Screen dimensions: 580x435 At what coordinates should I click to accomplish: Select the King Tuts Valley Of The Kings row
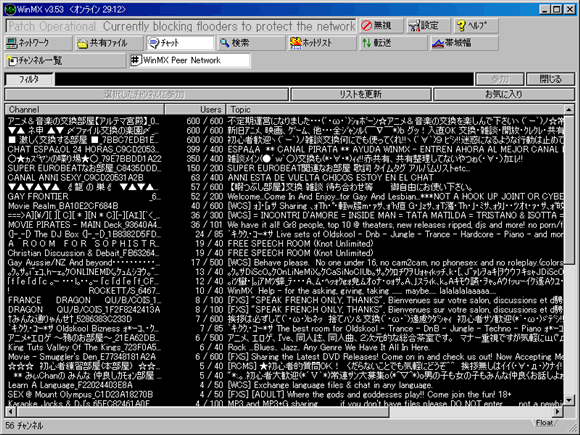[x=284, y=347]
